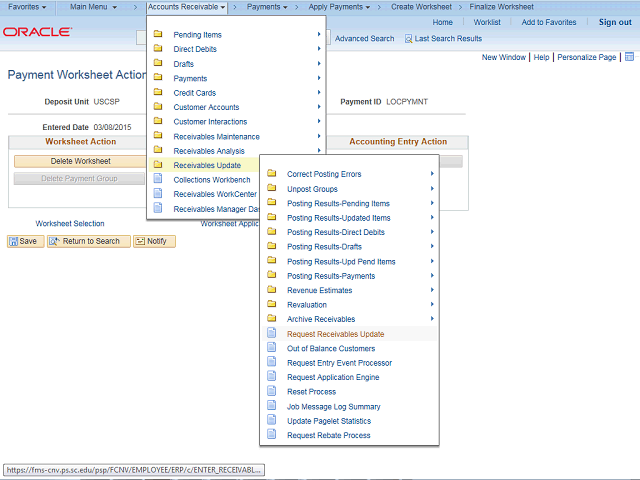
Task: Click the Delete Worksheet button
Action: (x=80, y=161)
